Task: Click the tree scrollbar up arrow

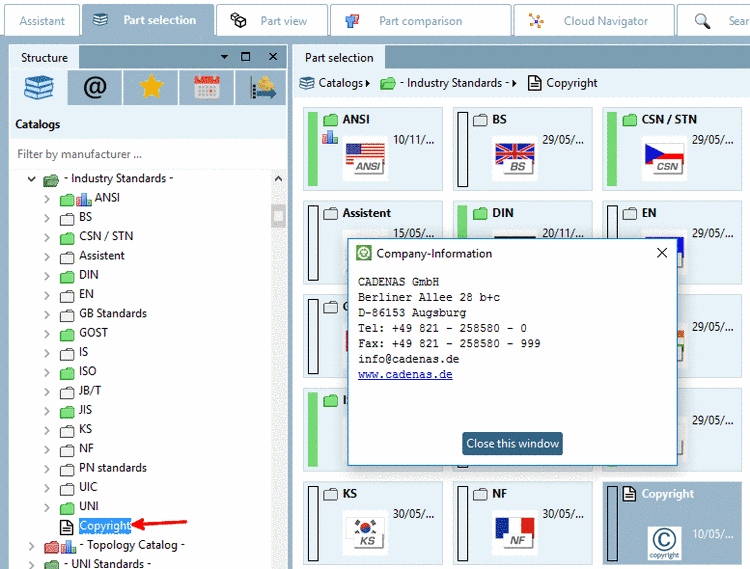Action: pos(278,179)
